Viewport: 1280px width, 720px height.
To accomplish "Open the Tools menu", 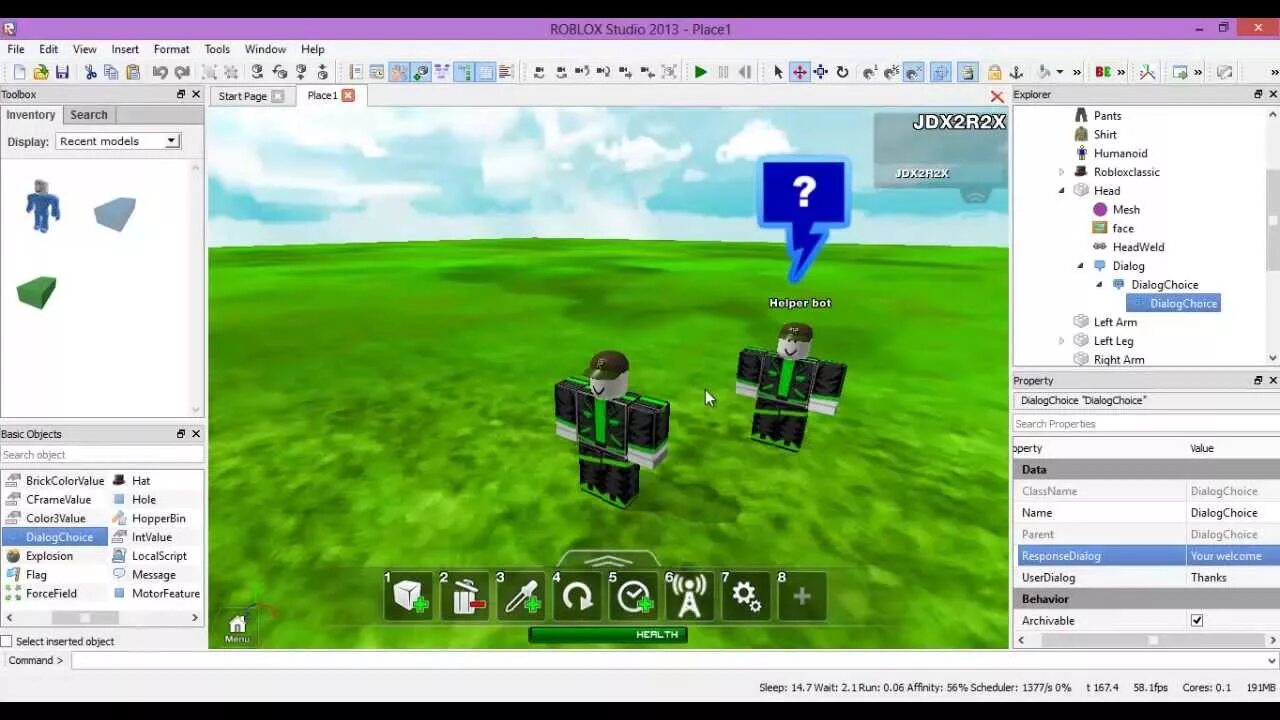I will (x=217, y=49).
